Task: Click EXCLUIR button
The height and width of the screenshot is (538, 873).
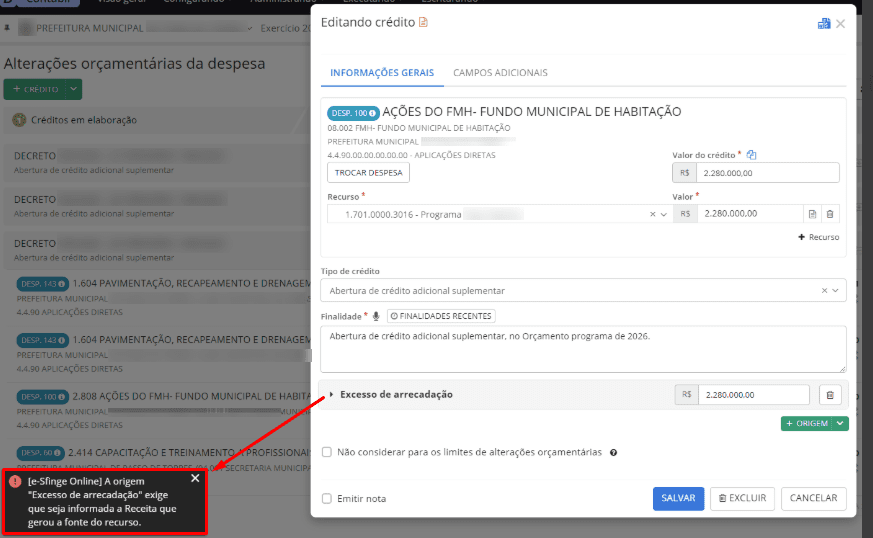Action: (743, 498)
